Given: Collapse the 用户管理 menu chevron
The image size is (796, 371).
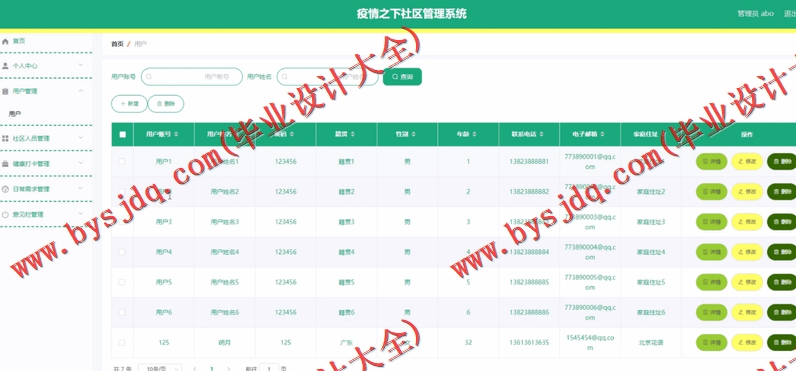Looking at the screenshot, I should (81, 91).
